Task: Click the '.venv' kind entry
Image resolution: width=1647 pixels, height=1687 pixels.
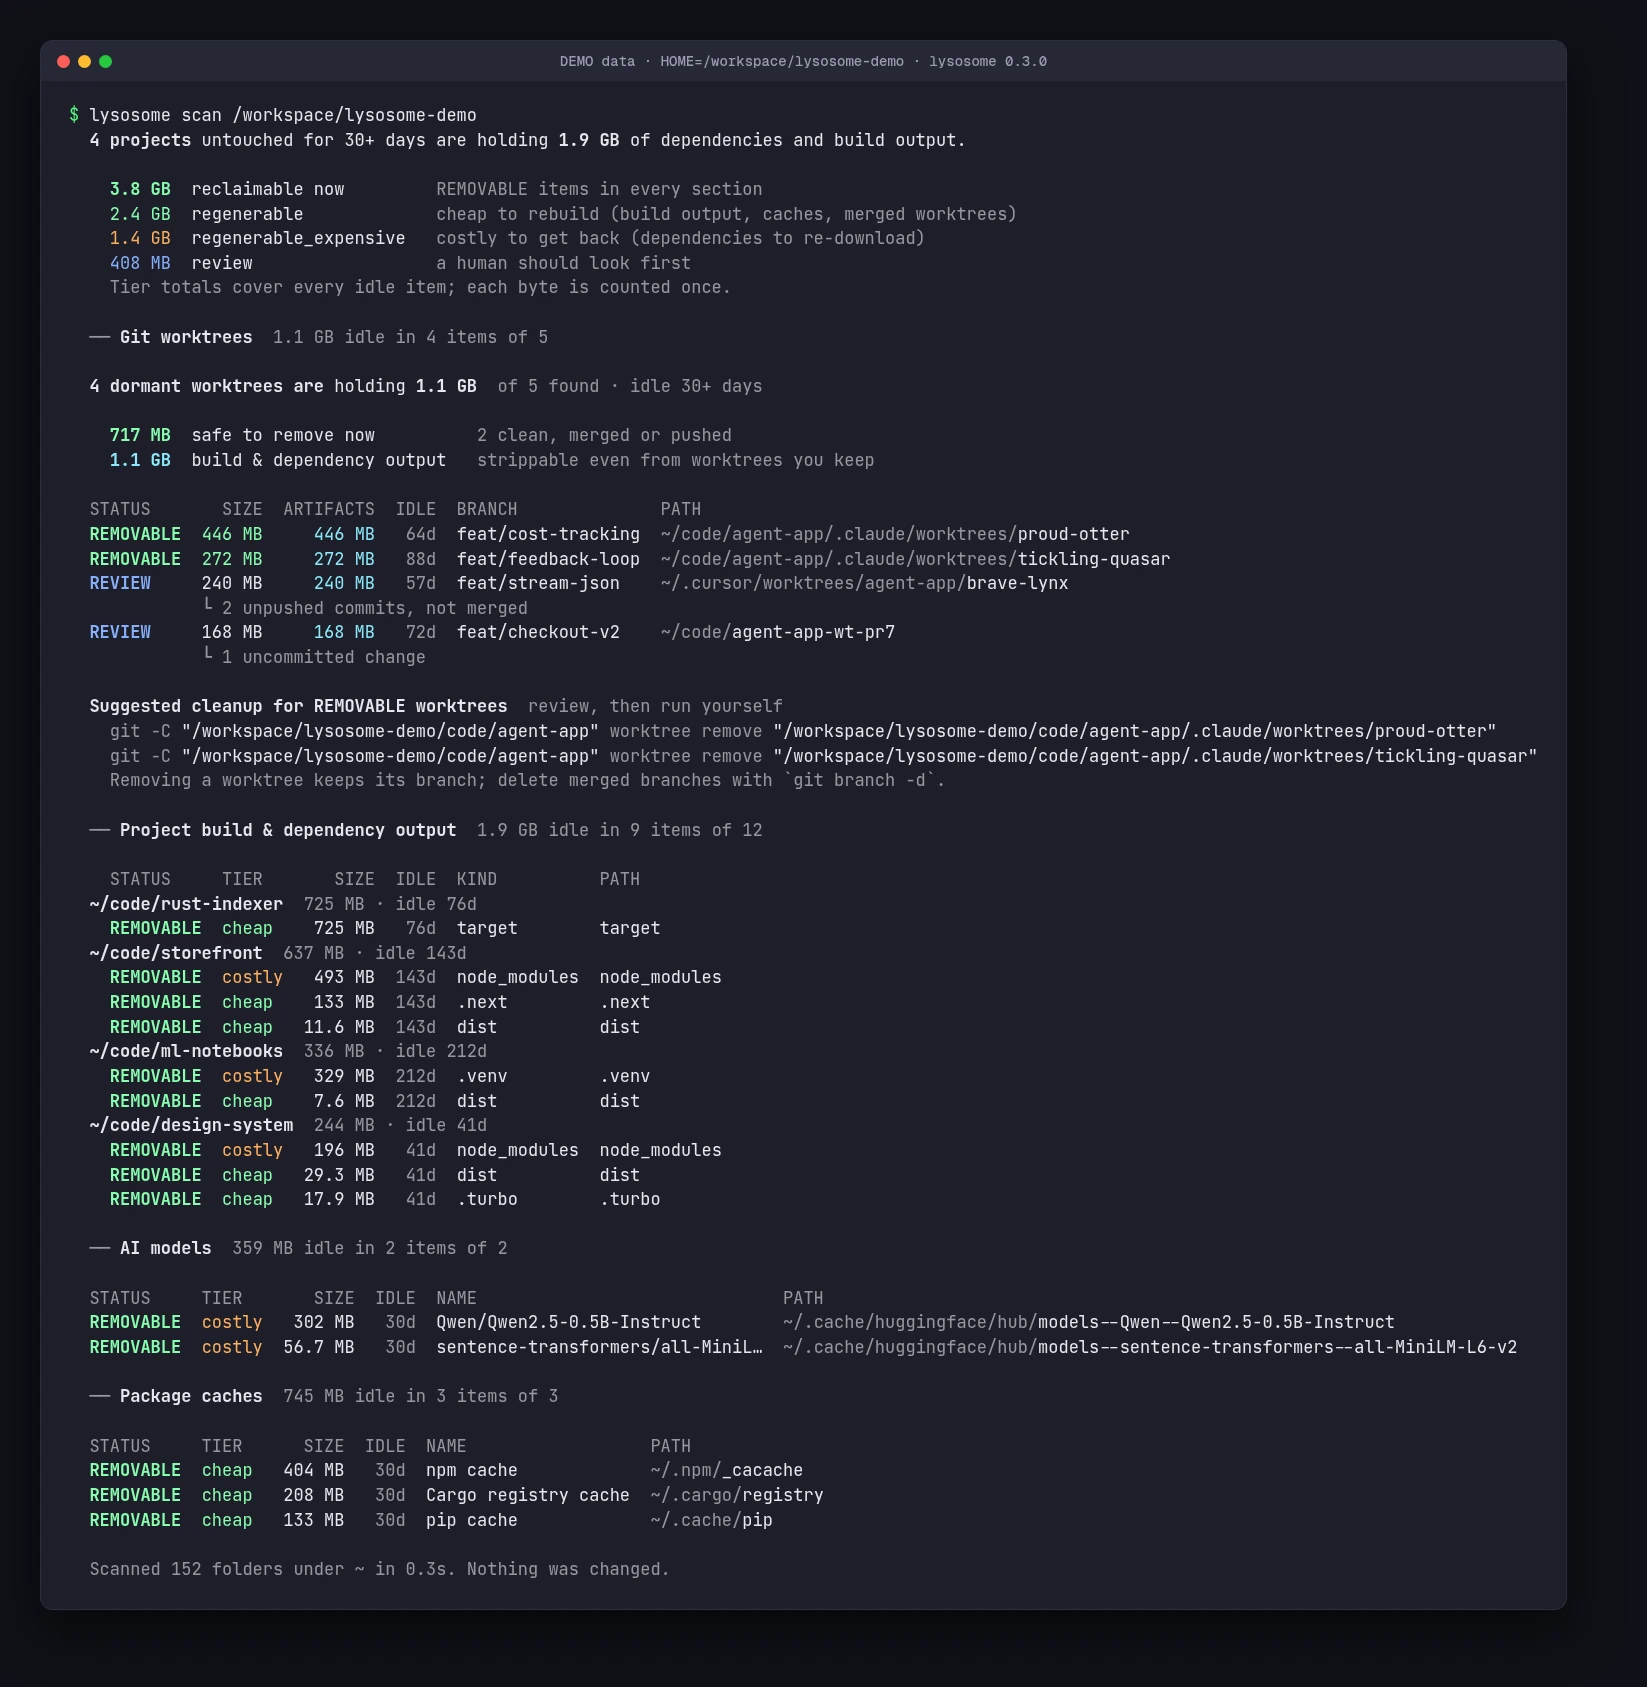Action: point(482,1076)
